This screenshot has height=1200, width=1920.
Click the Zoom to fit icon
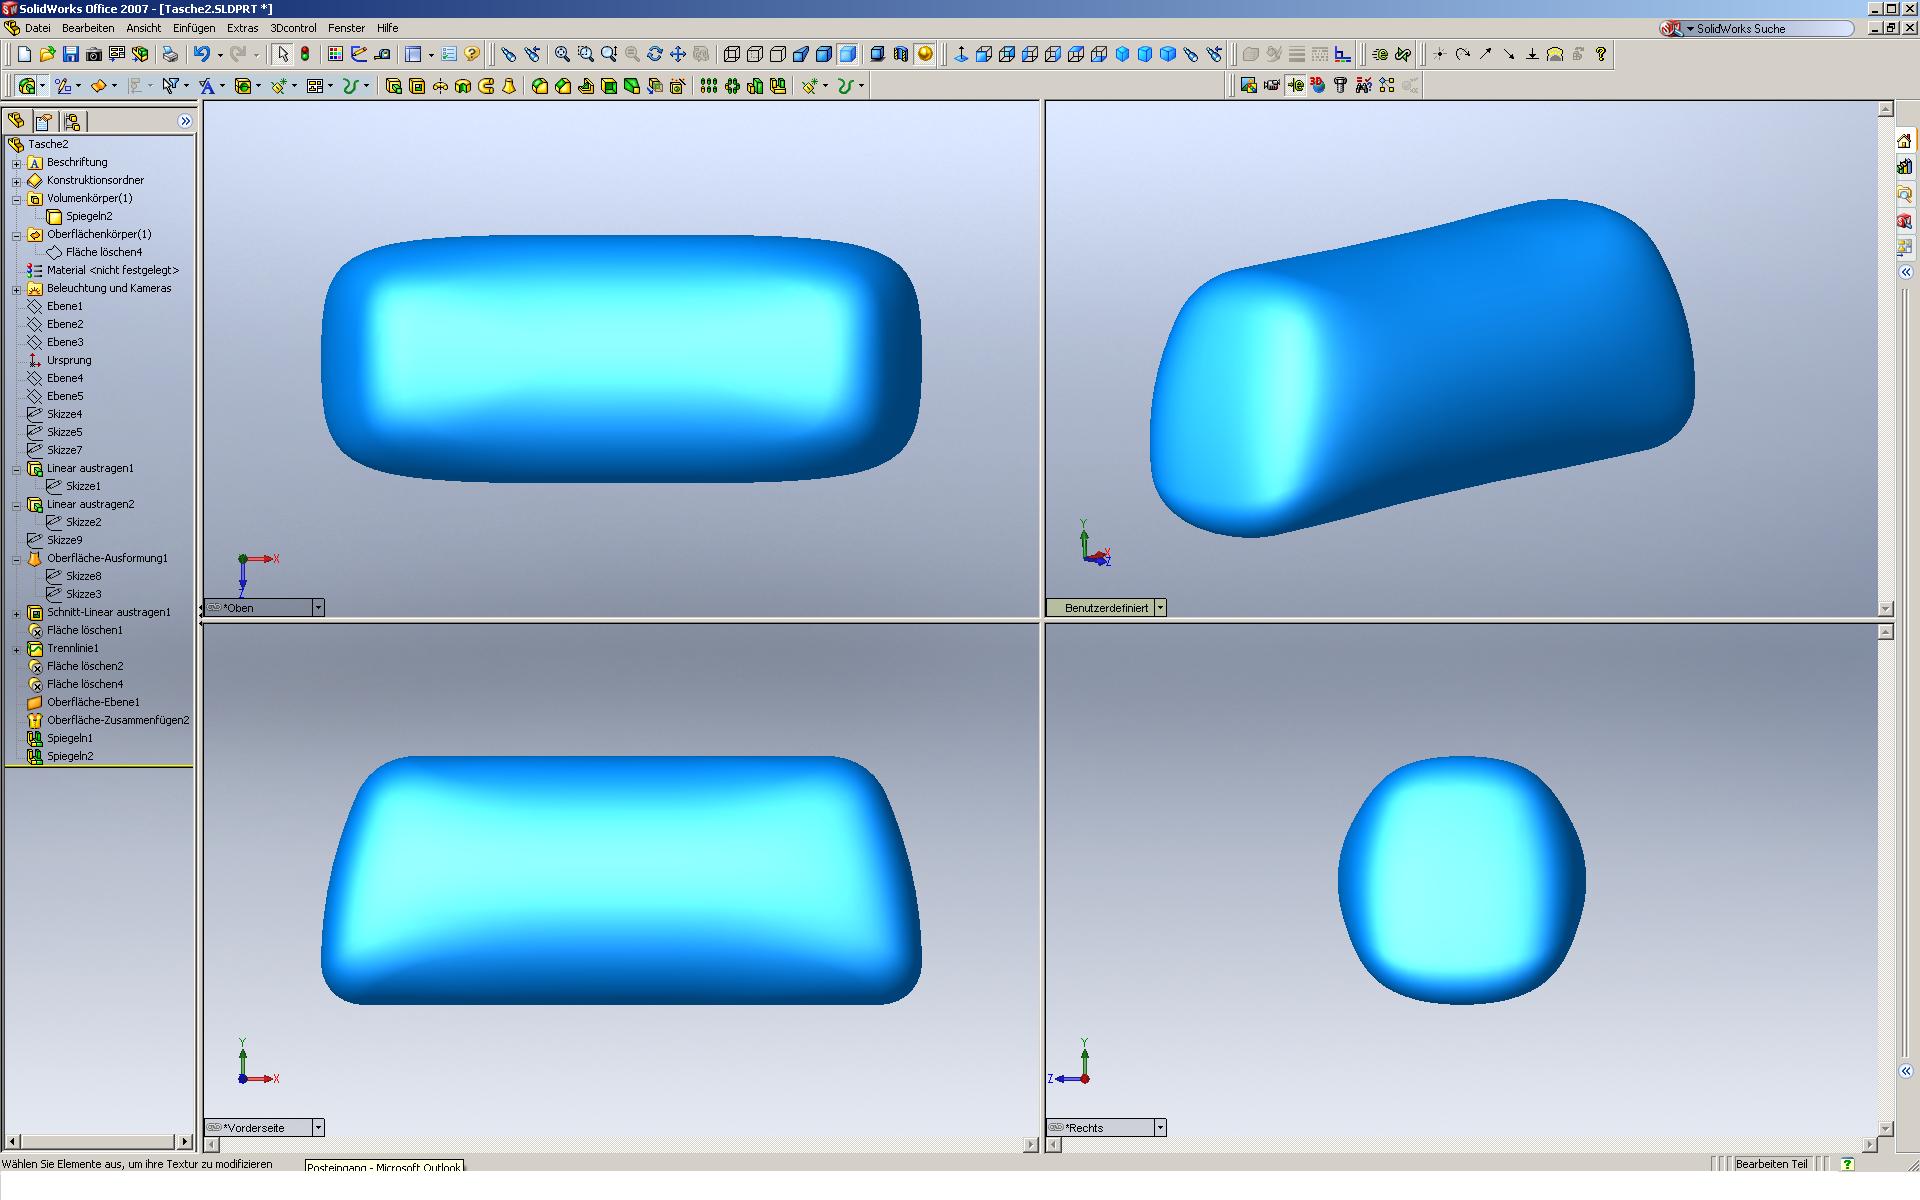click(x=562, y=54)
